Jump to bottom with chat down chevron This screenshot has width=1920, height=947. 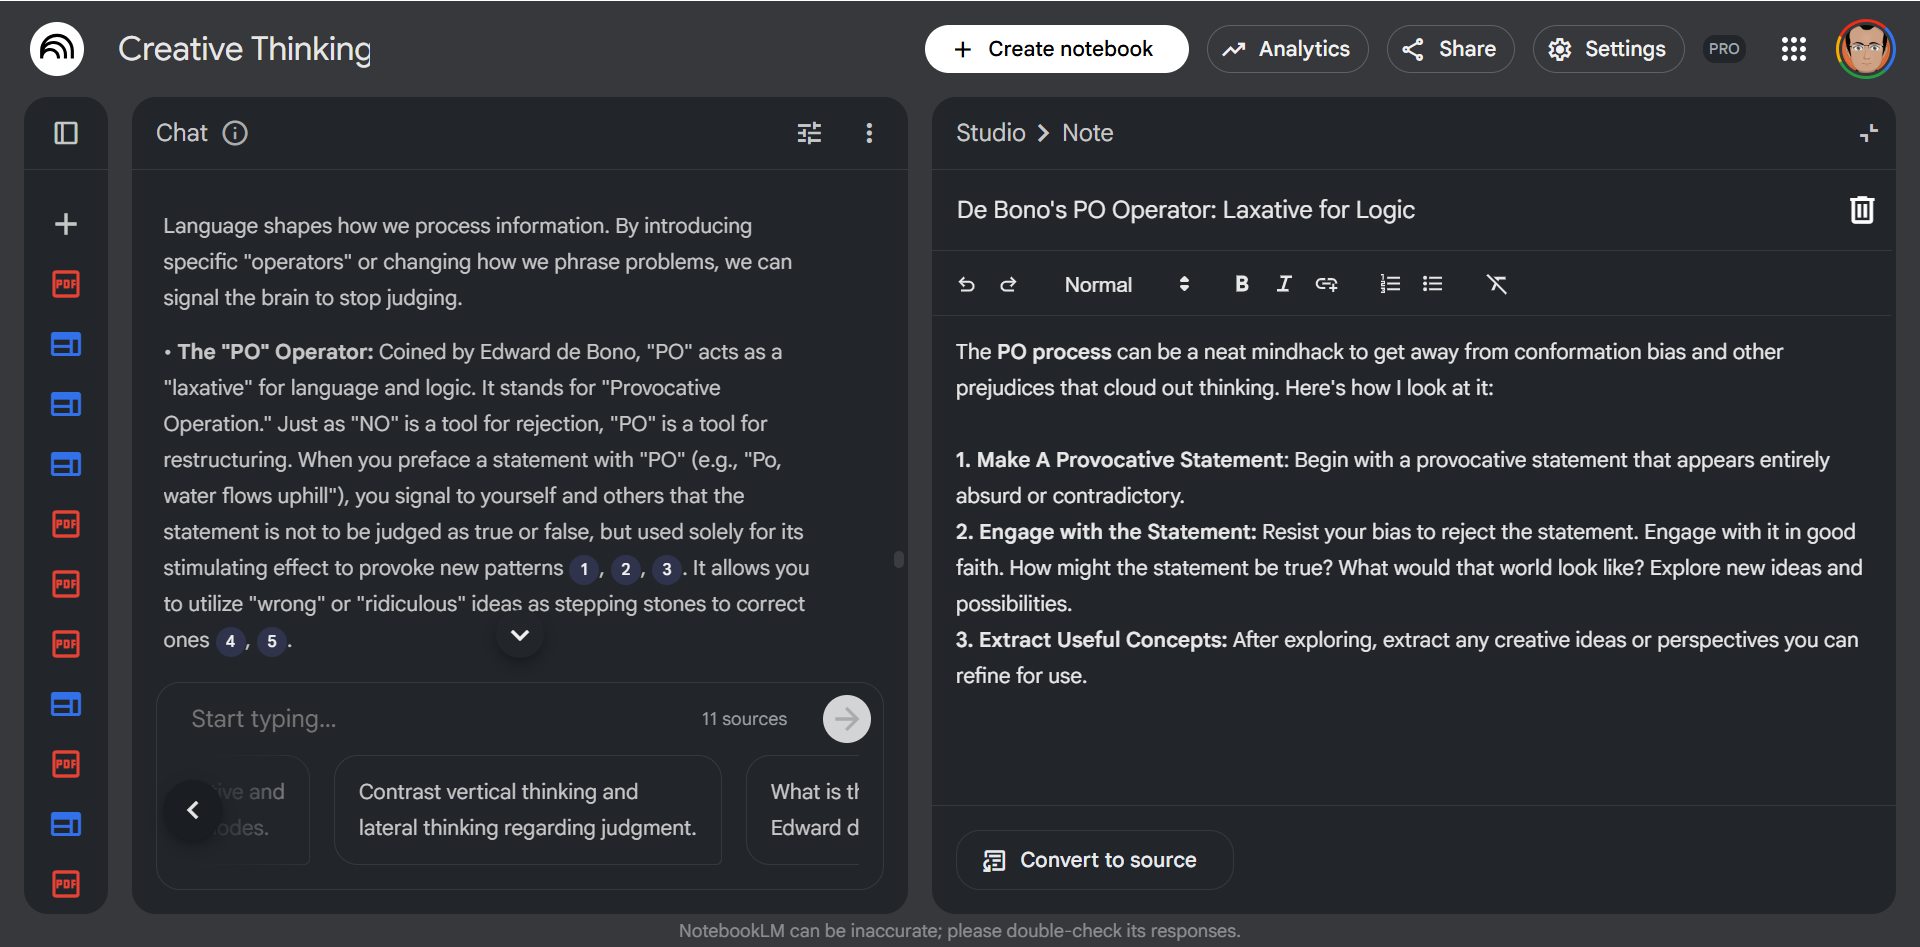[x=520, y=636]
